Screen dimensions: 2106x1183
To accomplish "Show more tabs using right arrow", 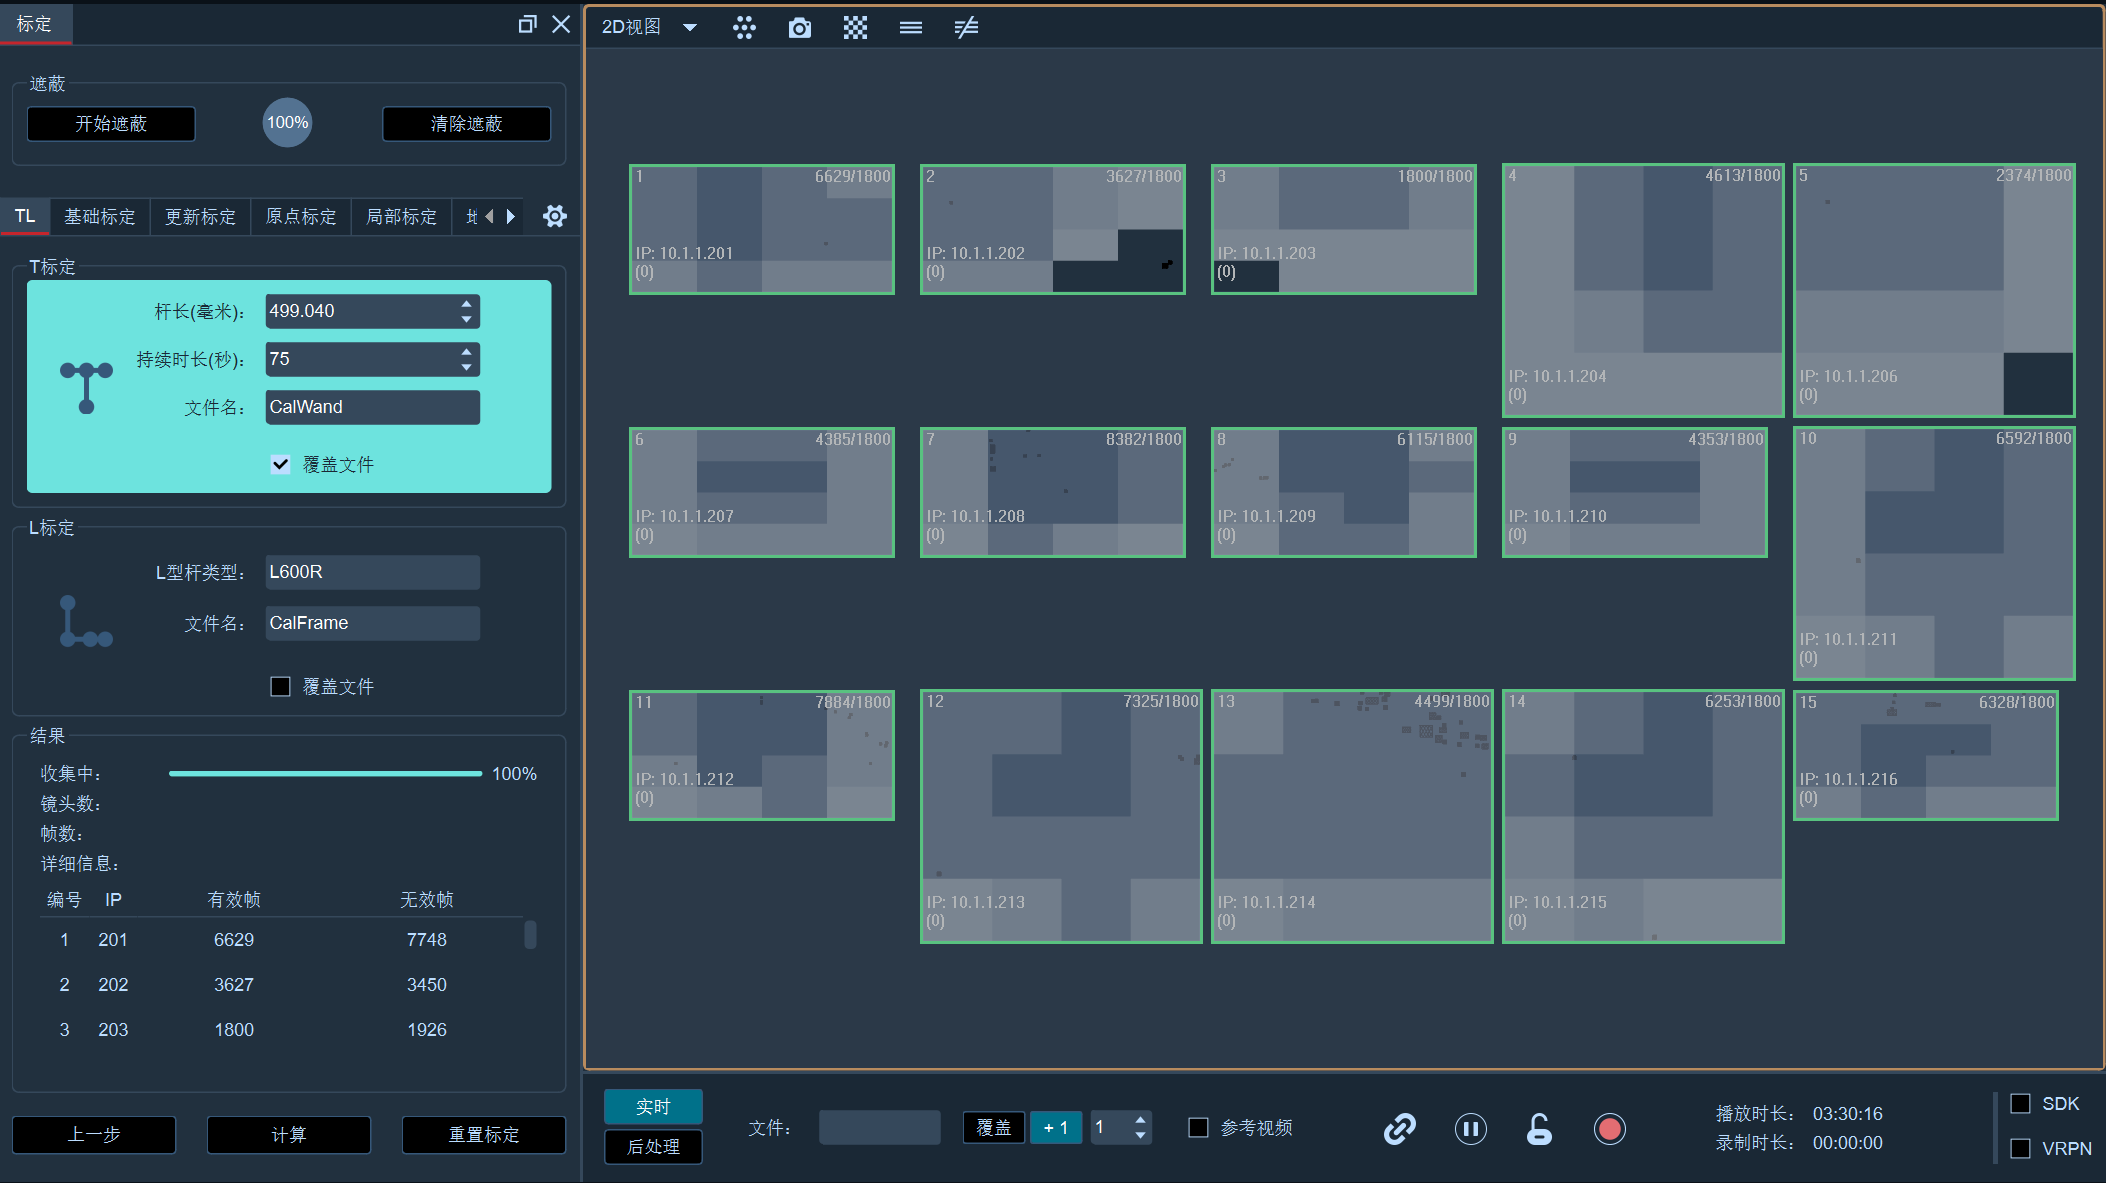I will point(511,216).
